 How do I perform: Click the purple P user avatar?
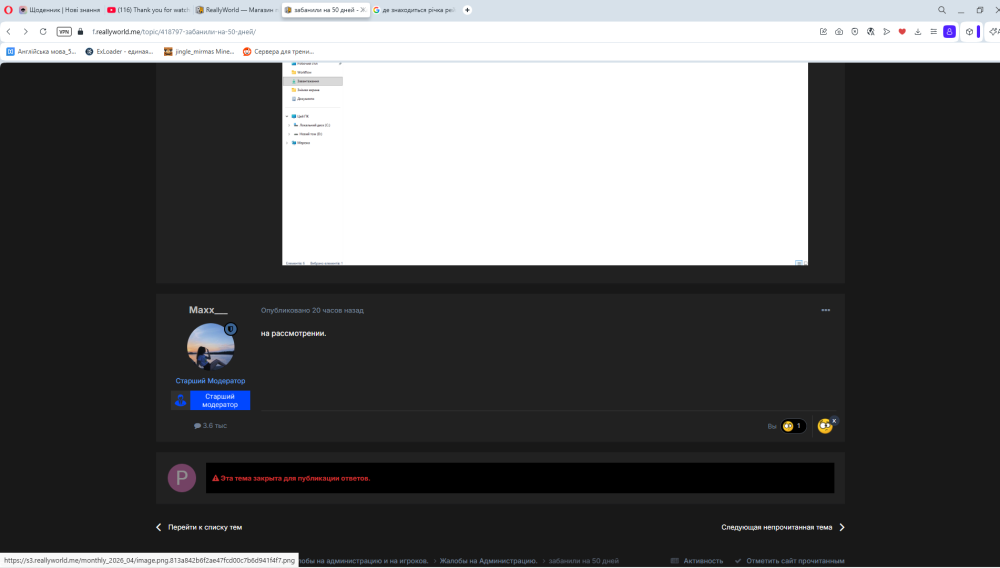[182, 478]
